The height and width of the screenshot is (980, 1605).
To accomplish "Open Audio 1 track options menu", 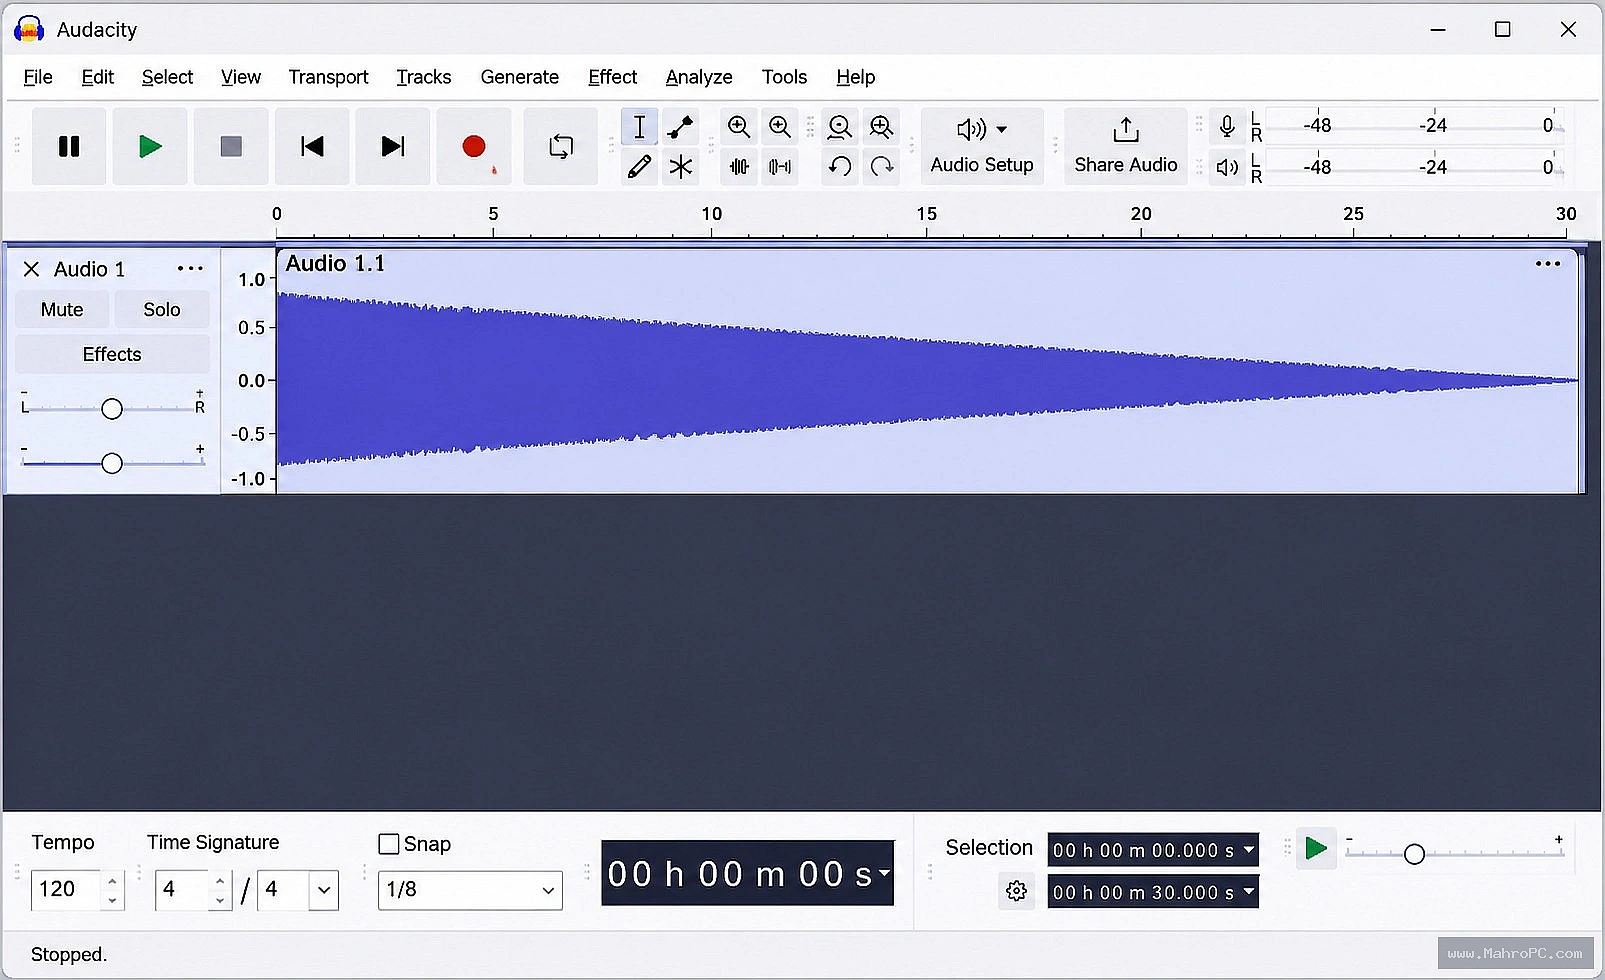I will pyautogui.click(x=190, y=269).
